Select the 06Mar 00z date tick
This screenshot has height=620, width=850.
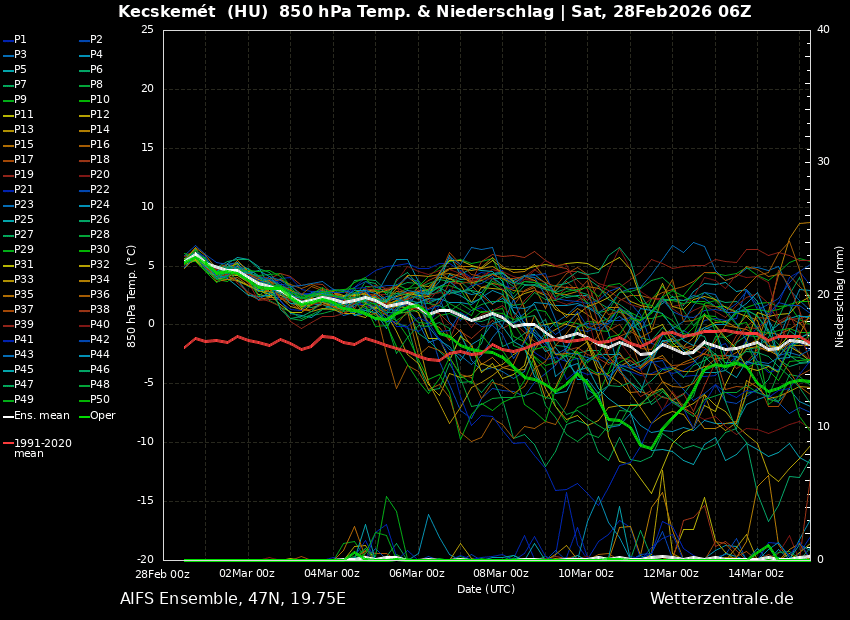click(416, 573)
